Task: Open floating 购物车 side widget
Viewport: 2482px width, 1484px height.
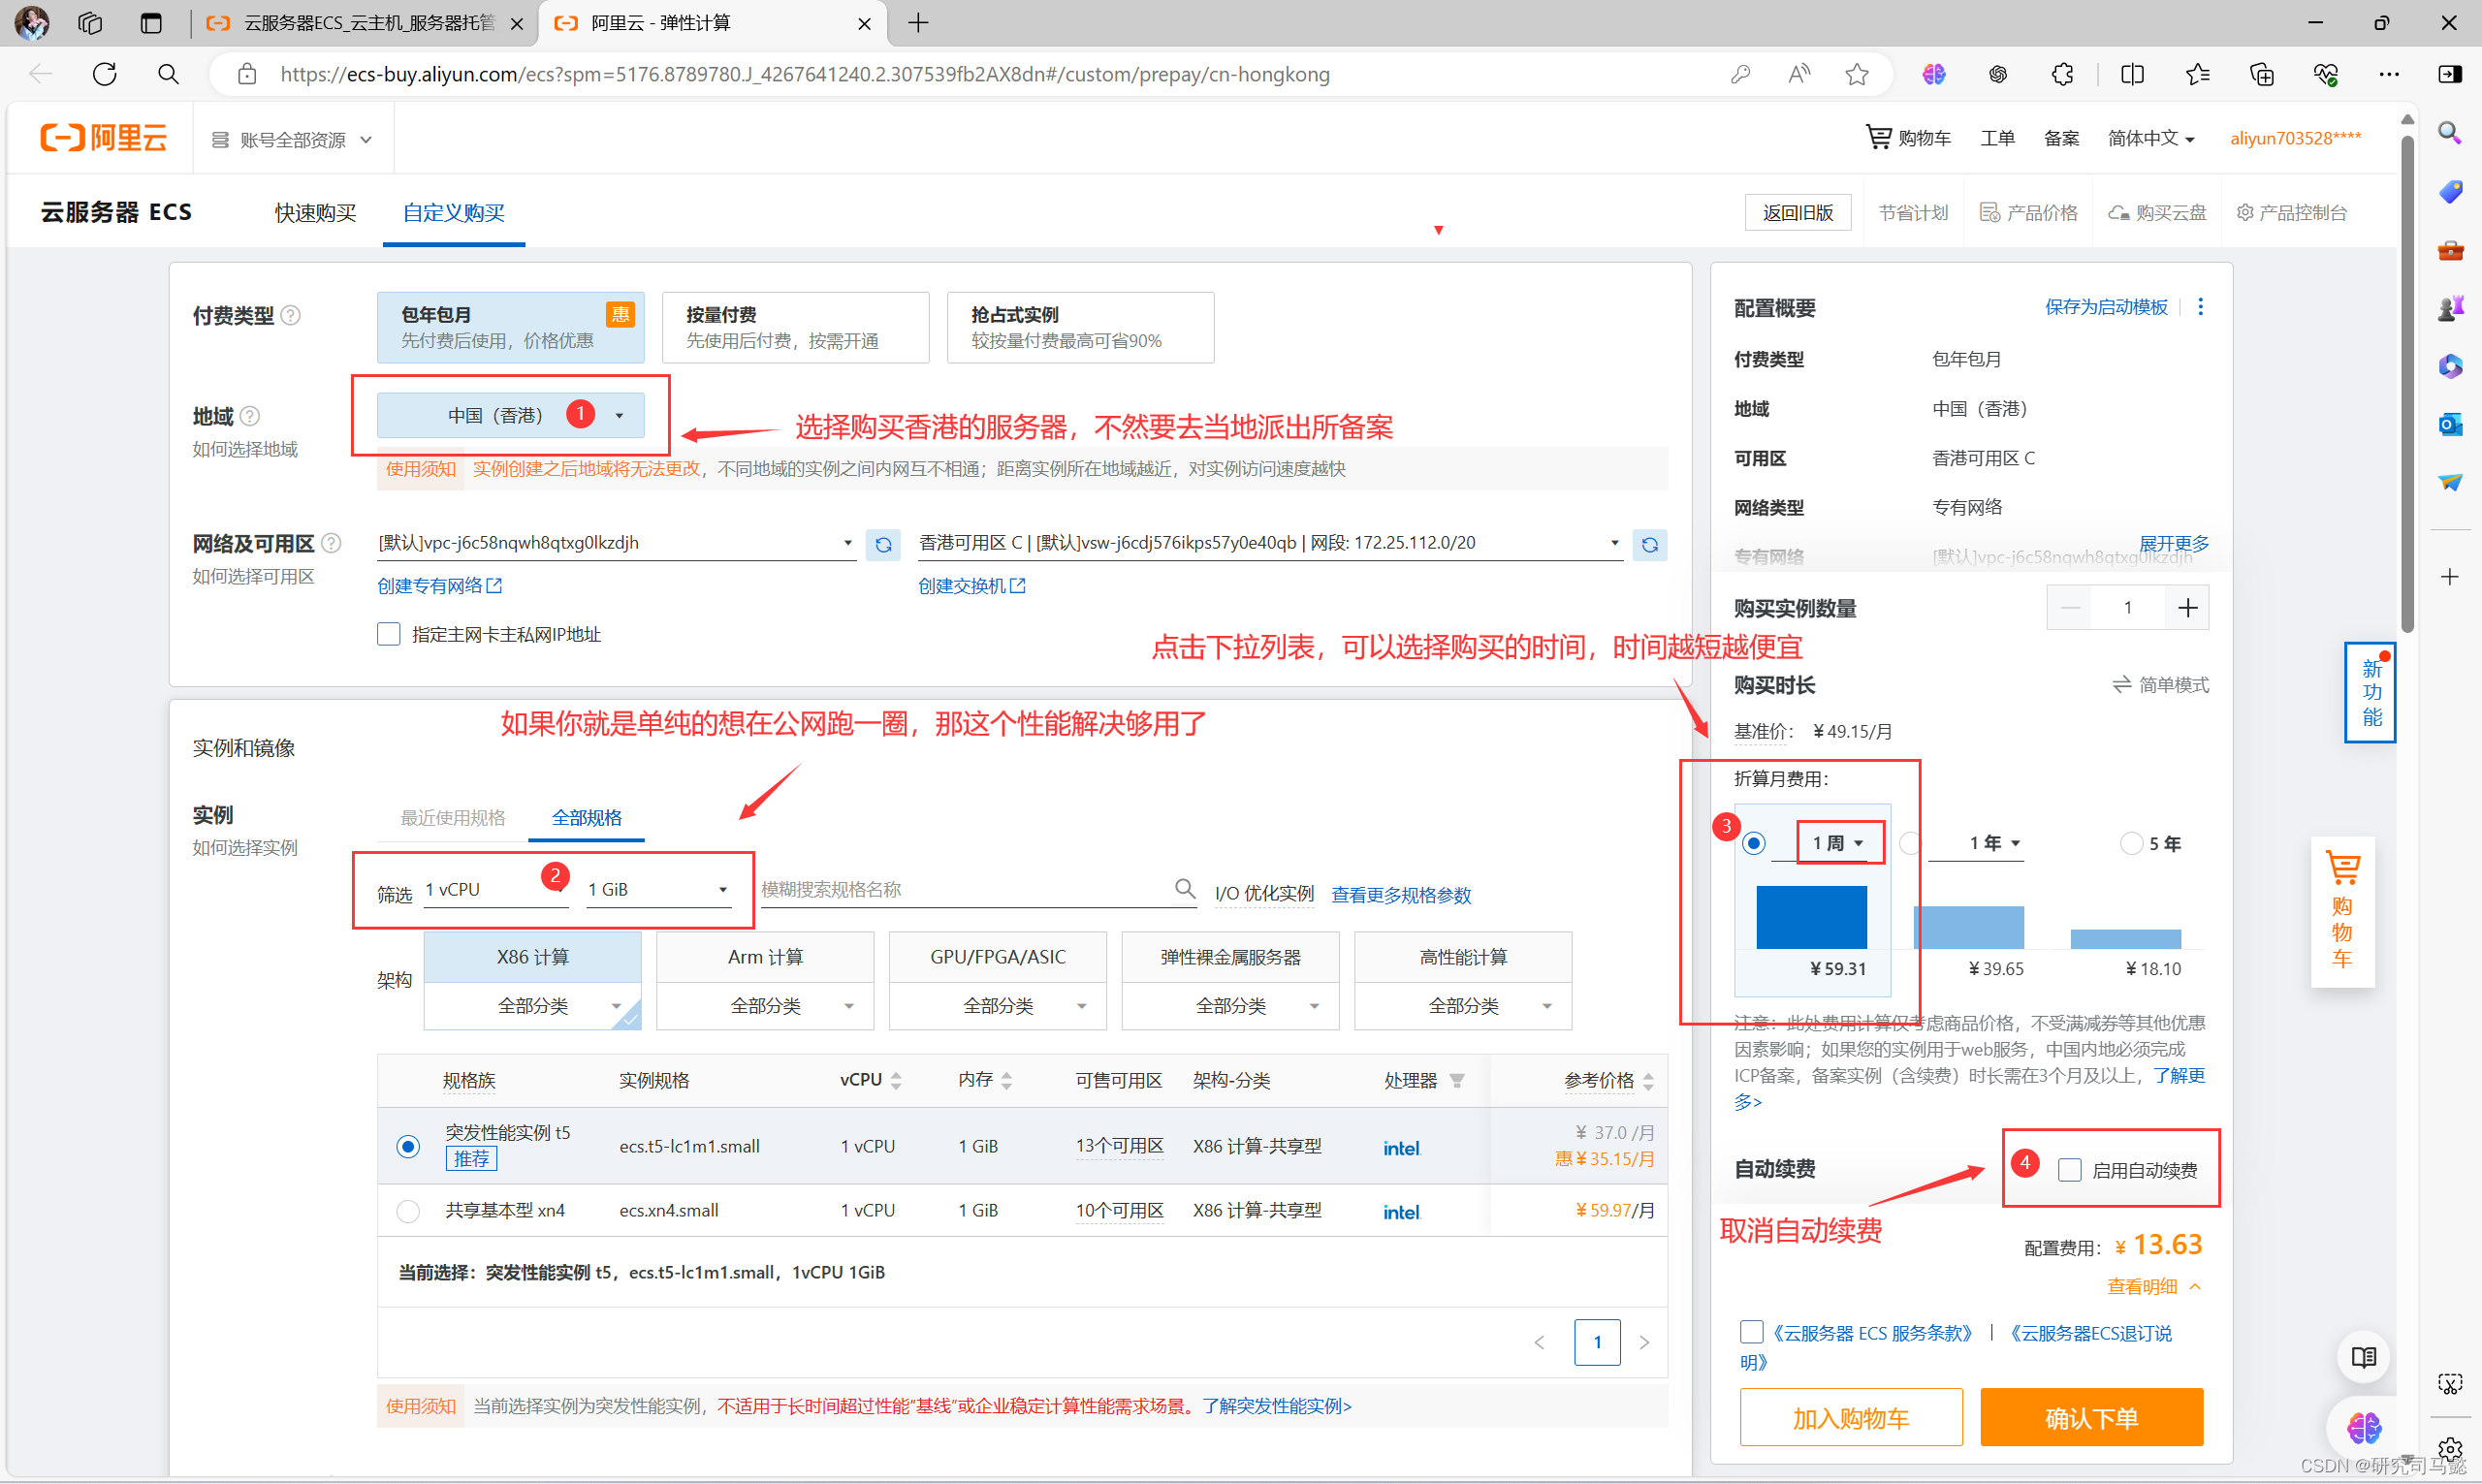Action: (2342, 910)
